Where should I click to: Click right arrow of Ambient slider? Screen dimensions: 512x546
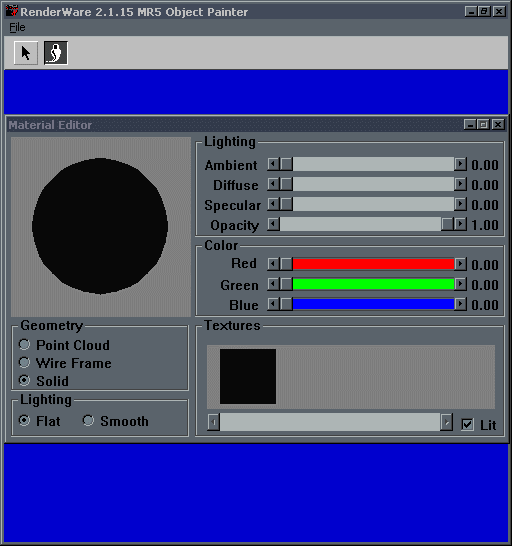pyautogui.click(x=460, y=164)
